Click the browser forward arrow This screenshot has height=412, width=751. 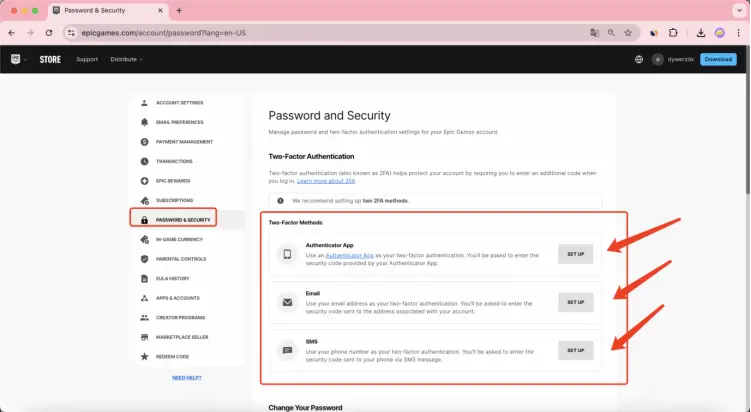pyautogui.click(x=30, y=33)
